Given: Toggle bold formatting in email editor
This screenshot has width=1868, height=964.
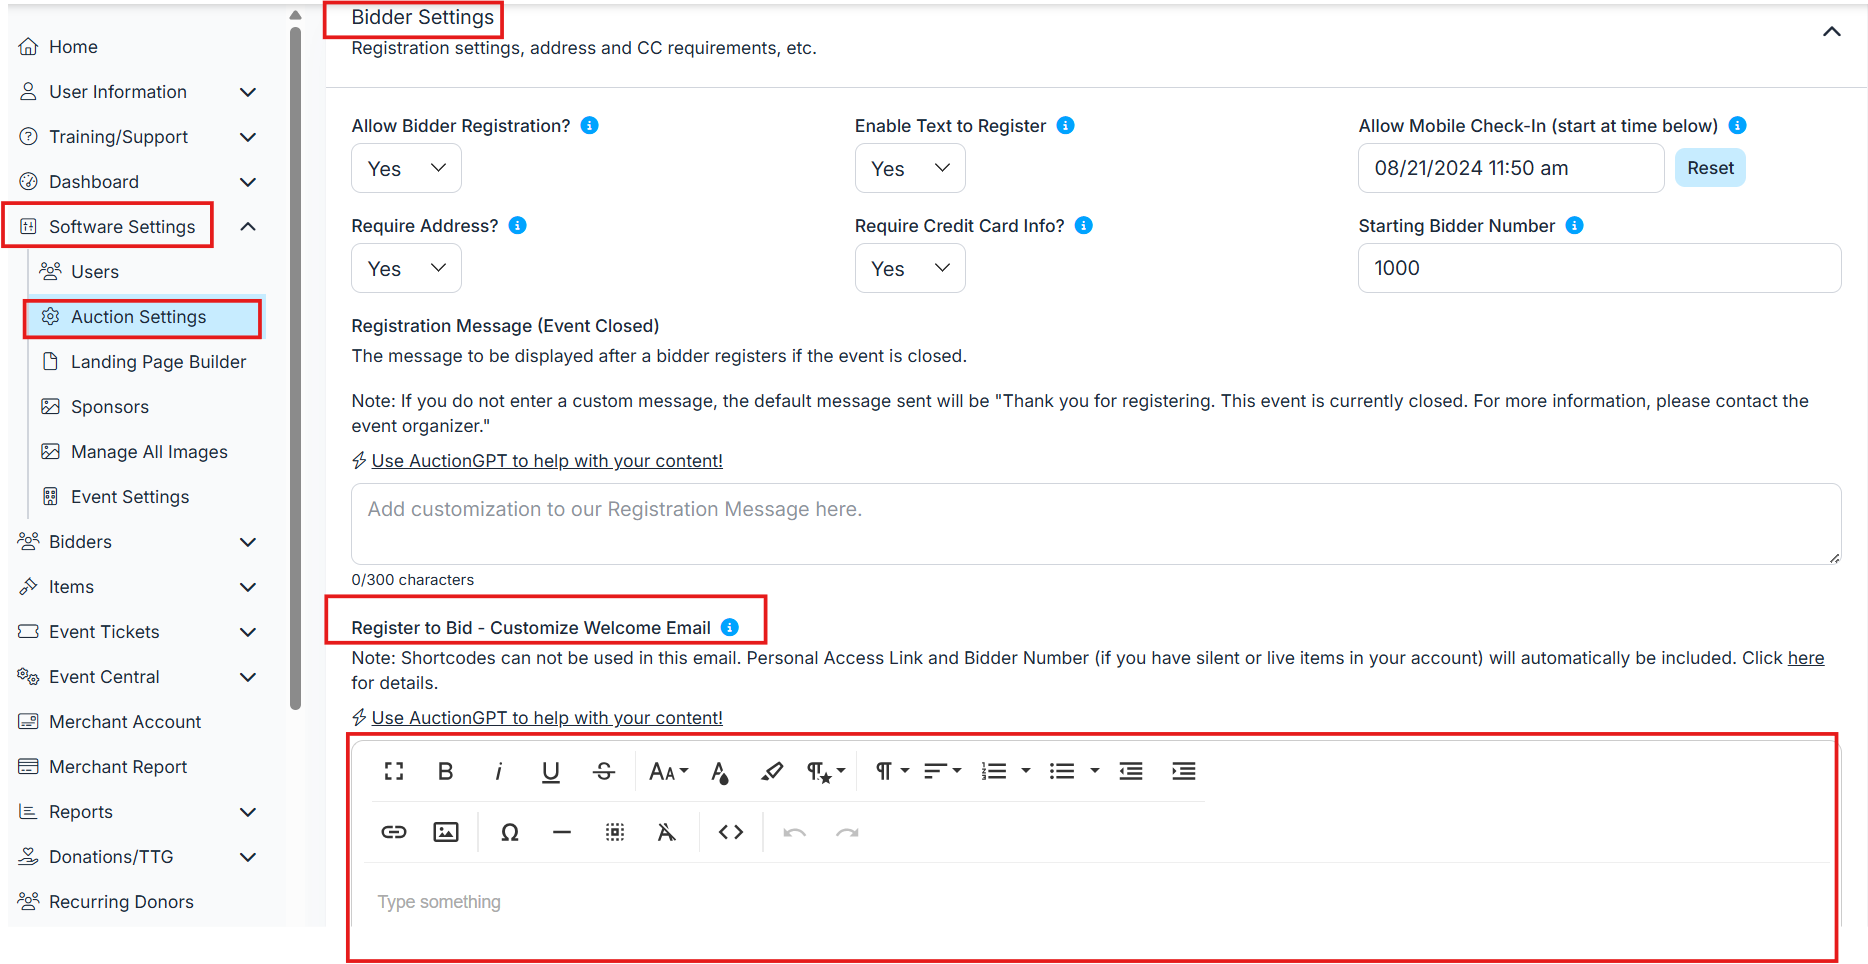Looking at the screenshot, I should [x=446, y=771].
